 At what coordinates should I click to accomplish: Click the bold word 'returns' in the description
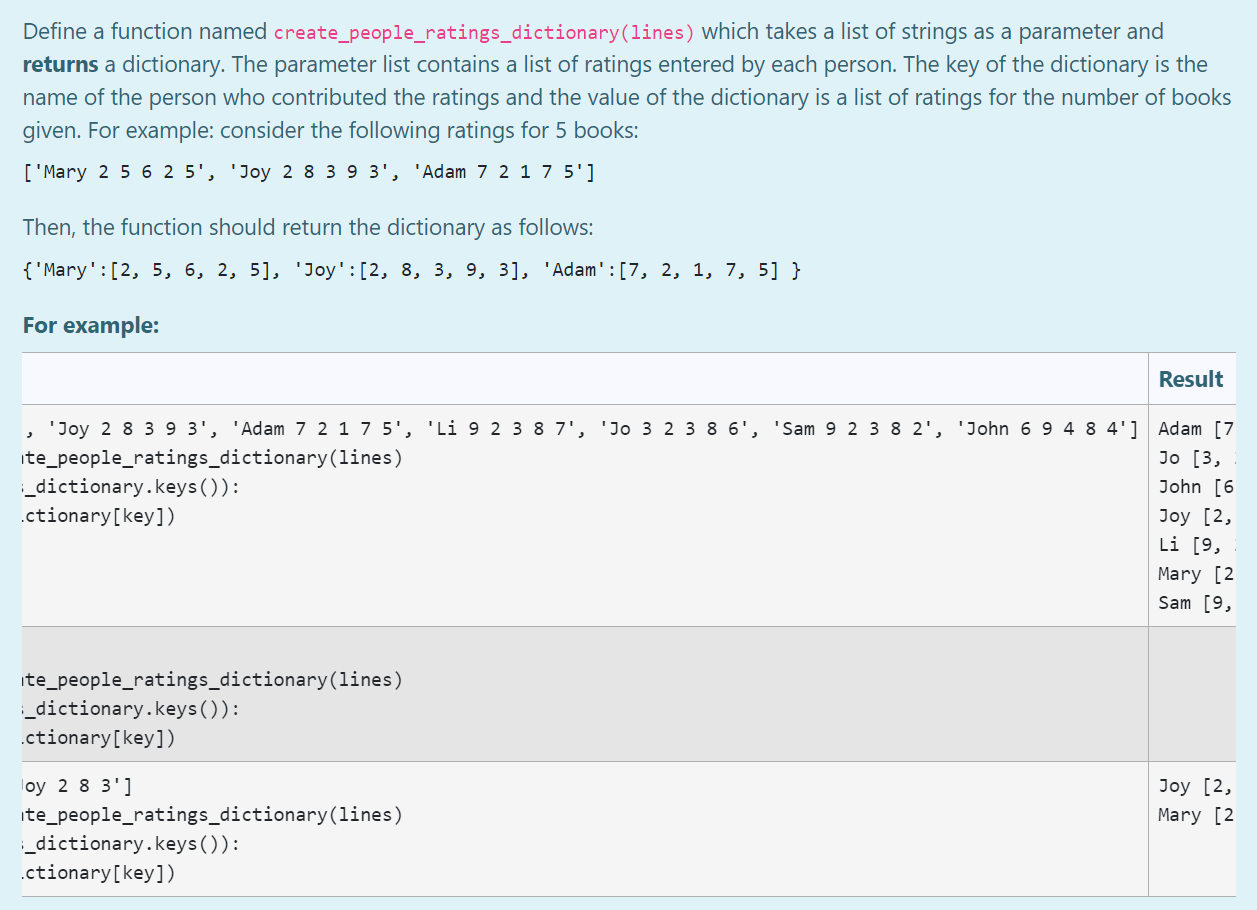pyautogui.click(x=60, y=65)
